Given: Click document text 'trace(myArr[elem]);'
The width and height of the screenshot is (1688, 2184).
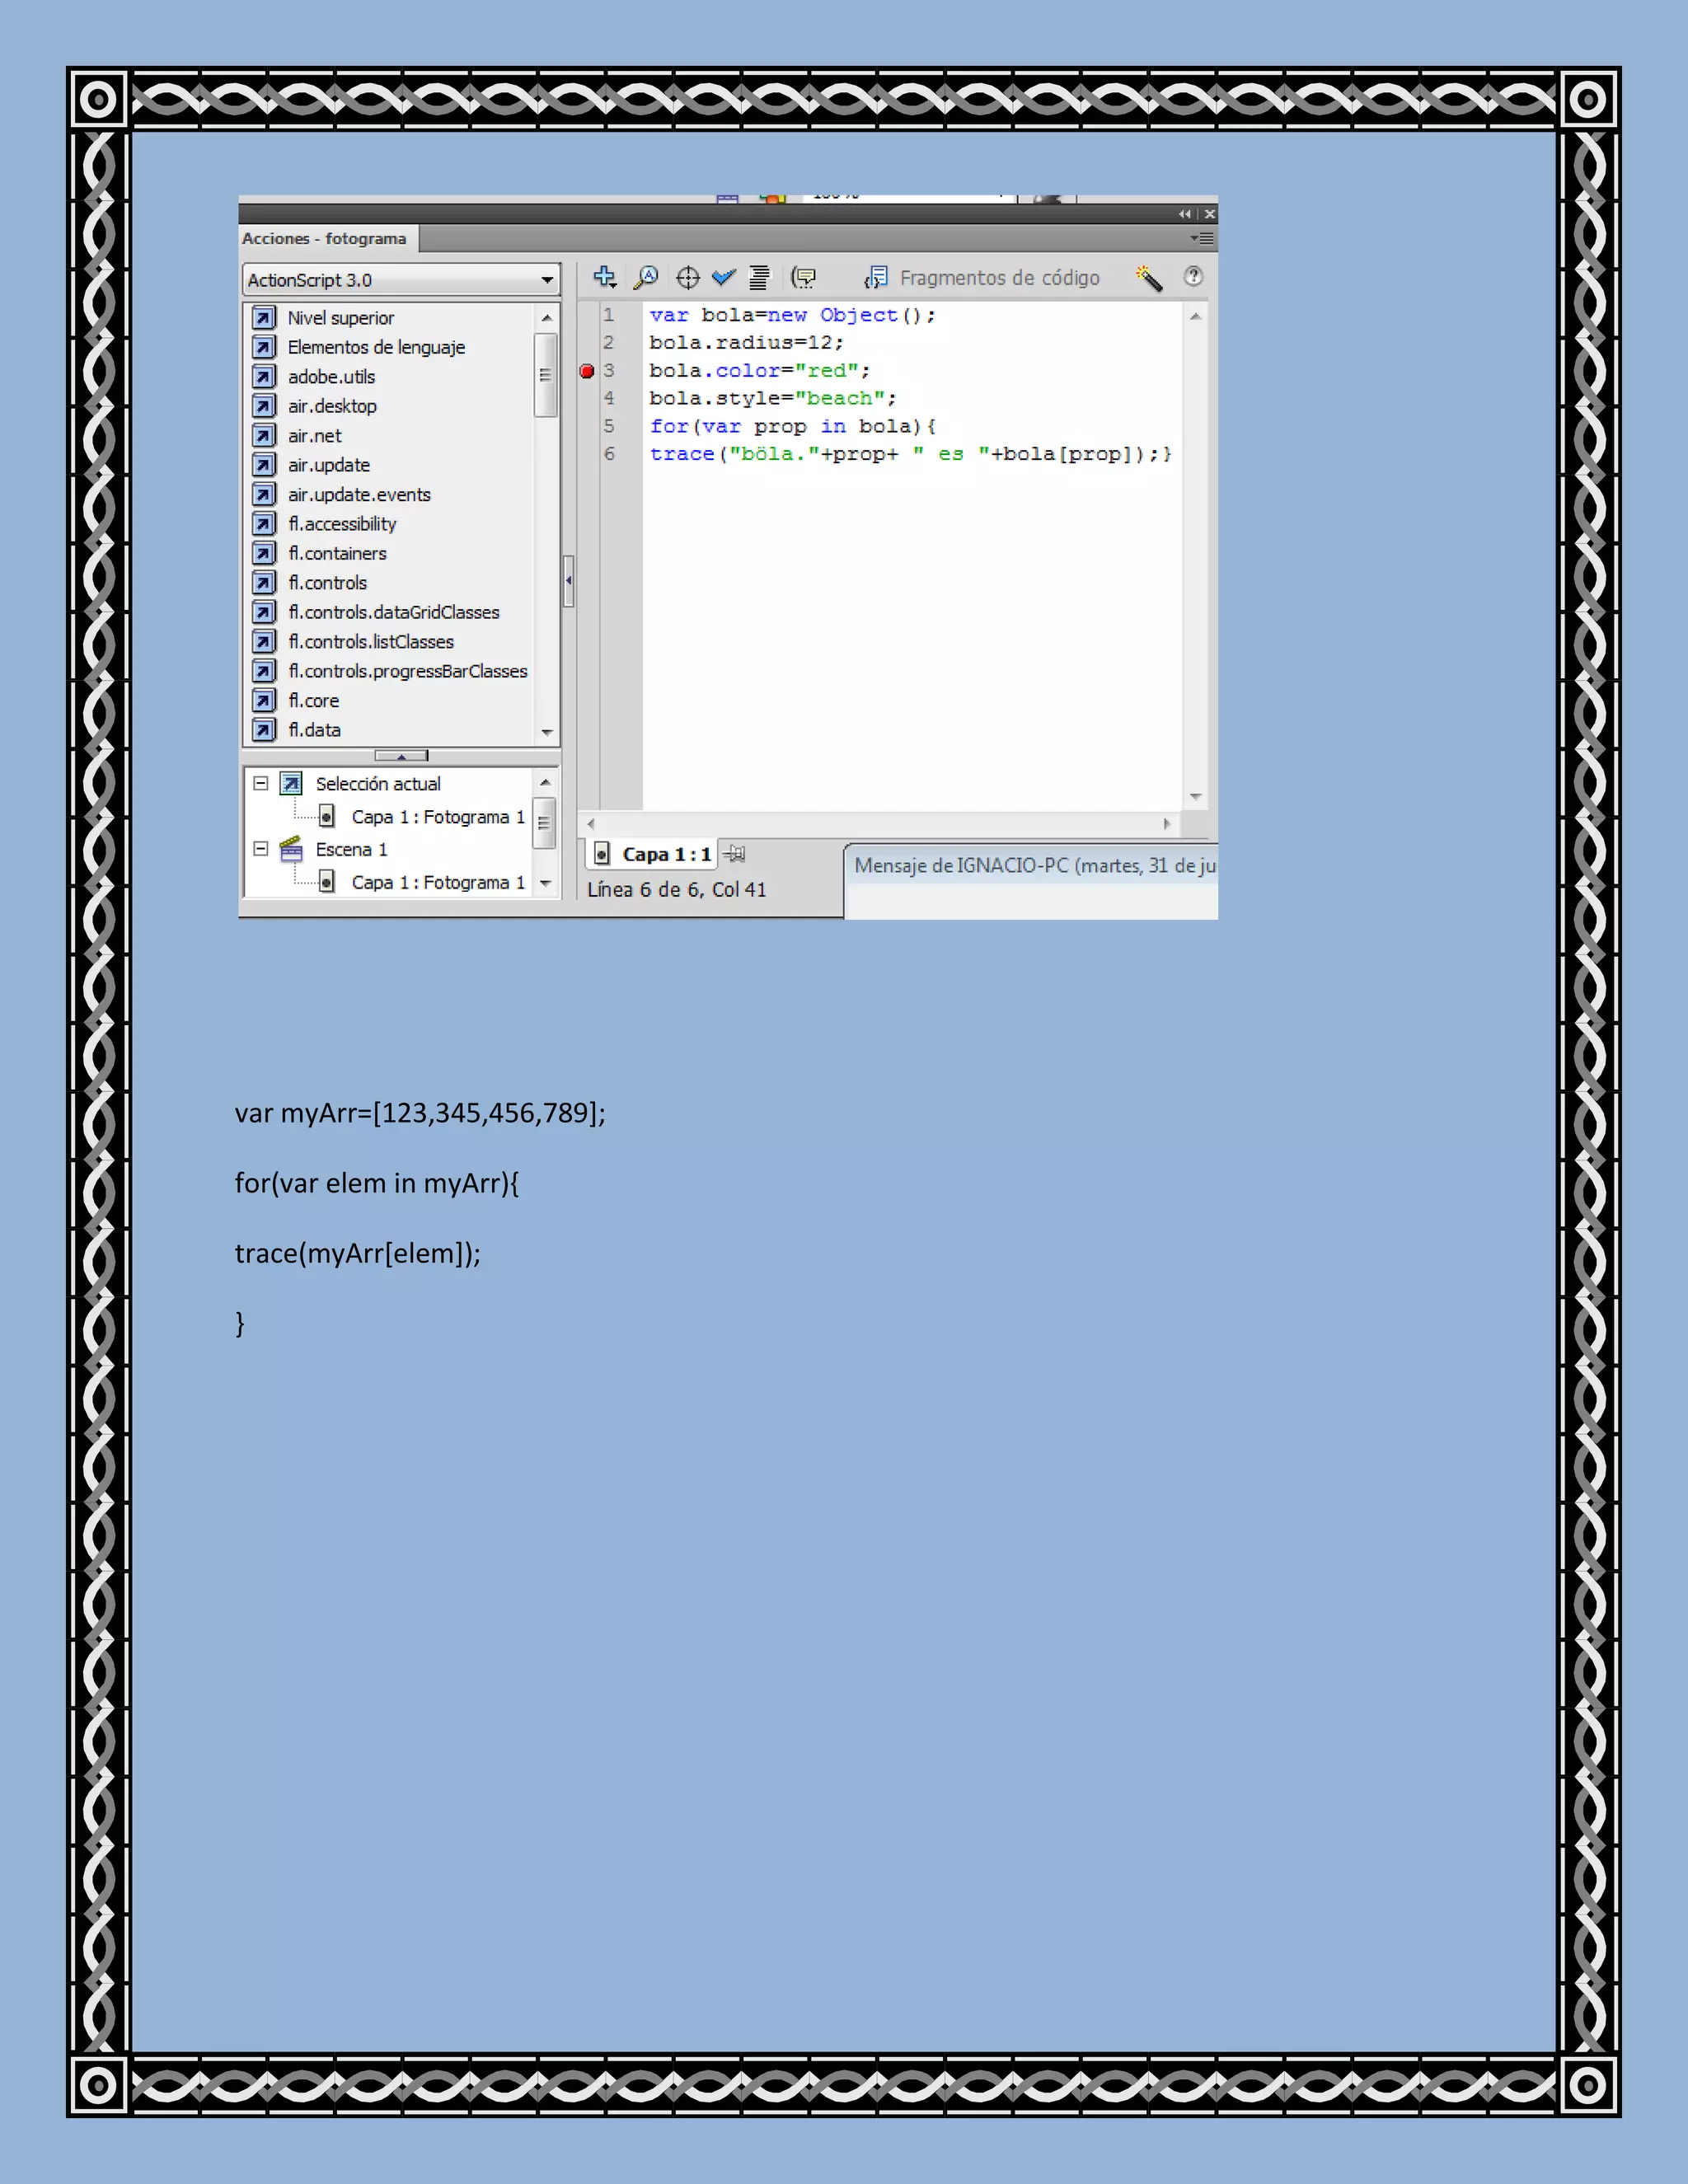Looking at the screenshot, I should click(358, 1253).
